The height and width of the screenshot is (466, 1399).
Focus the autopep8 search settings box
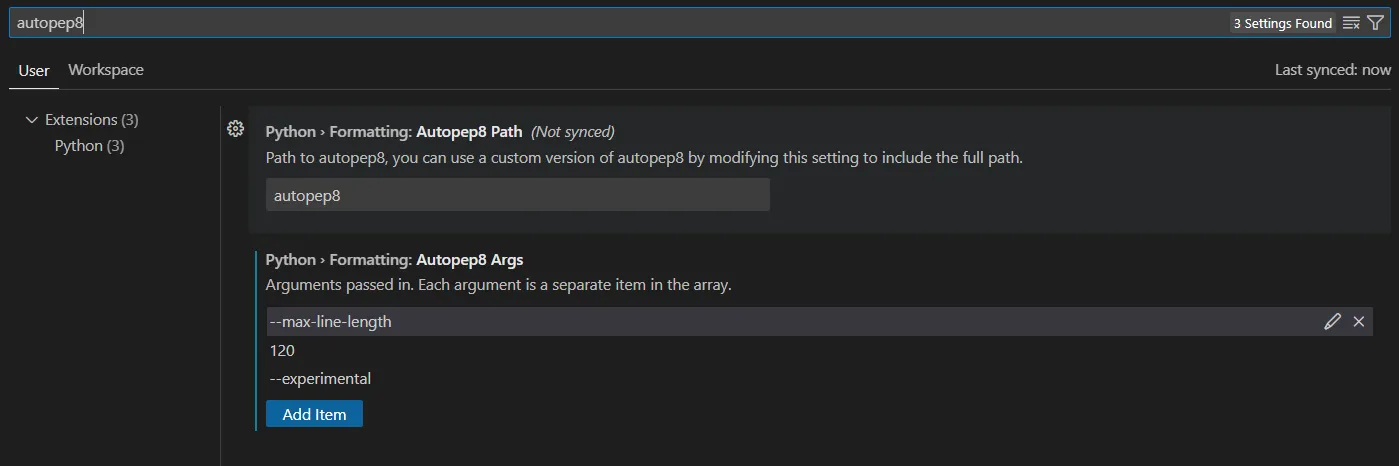[600, 23]
